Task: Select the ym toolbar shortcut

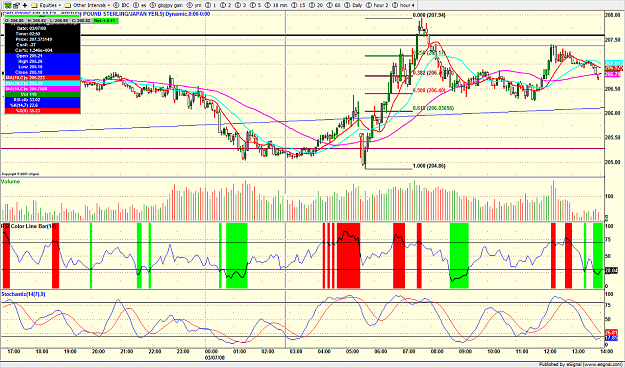Action: pyautogui.click(x=194, y=5)
